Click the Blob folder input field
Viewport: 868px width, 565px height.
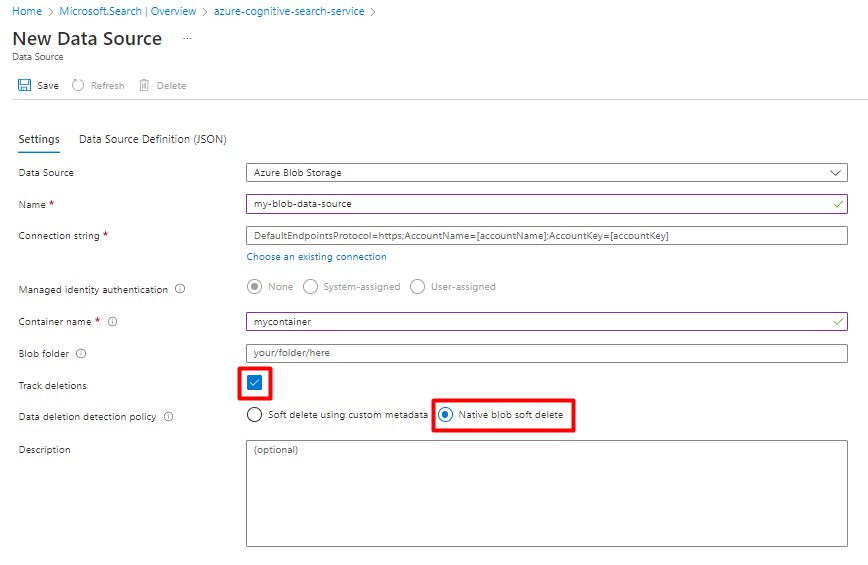pyautogui.click(x=547, y=353)
